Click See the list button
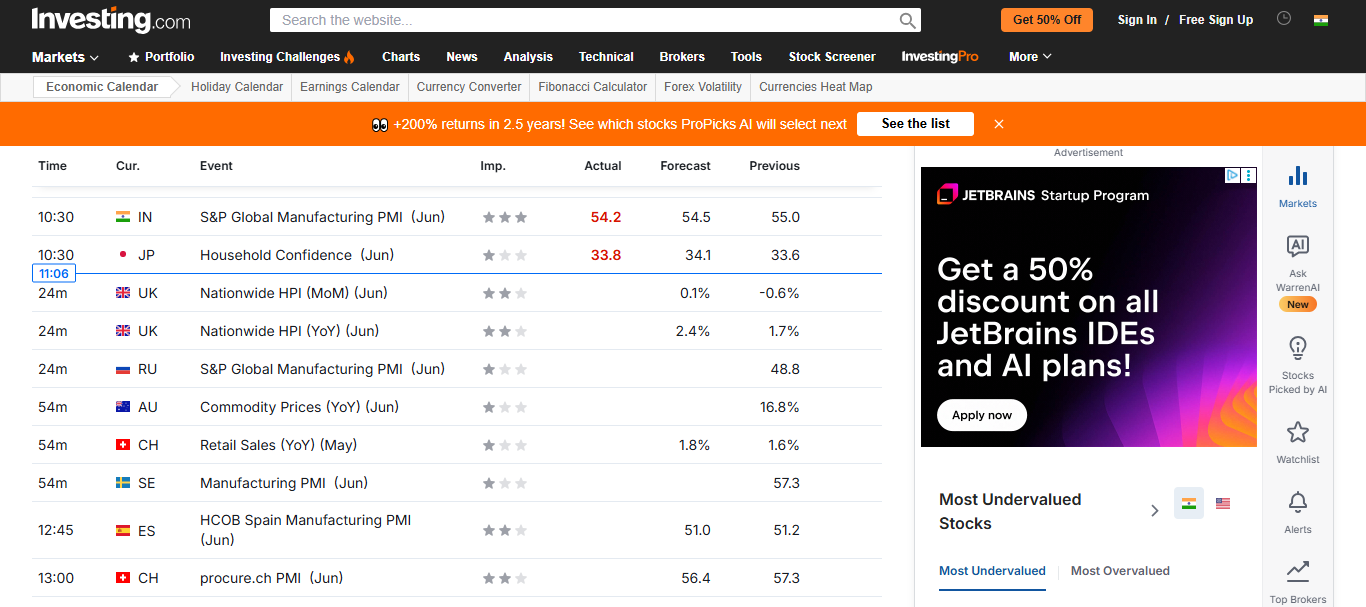The height and width of the screenshot is (607, 1366). 916,124
